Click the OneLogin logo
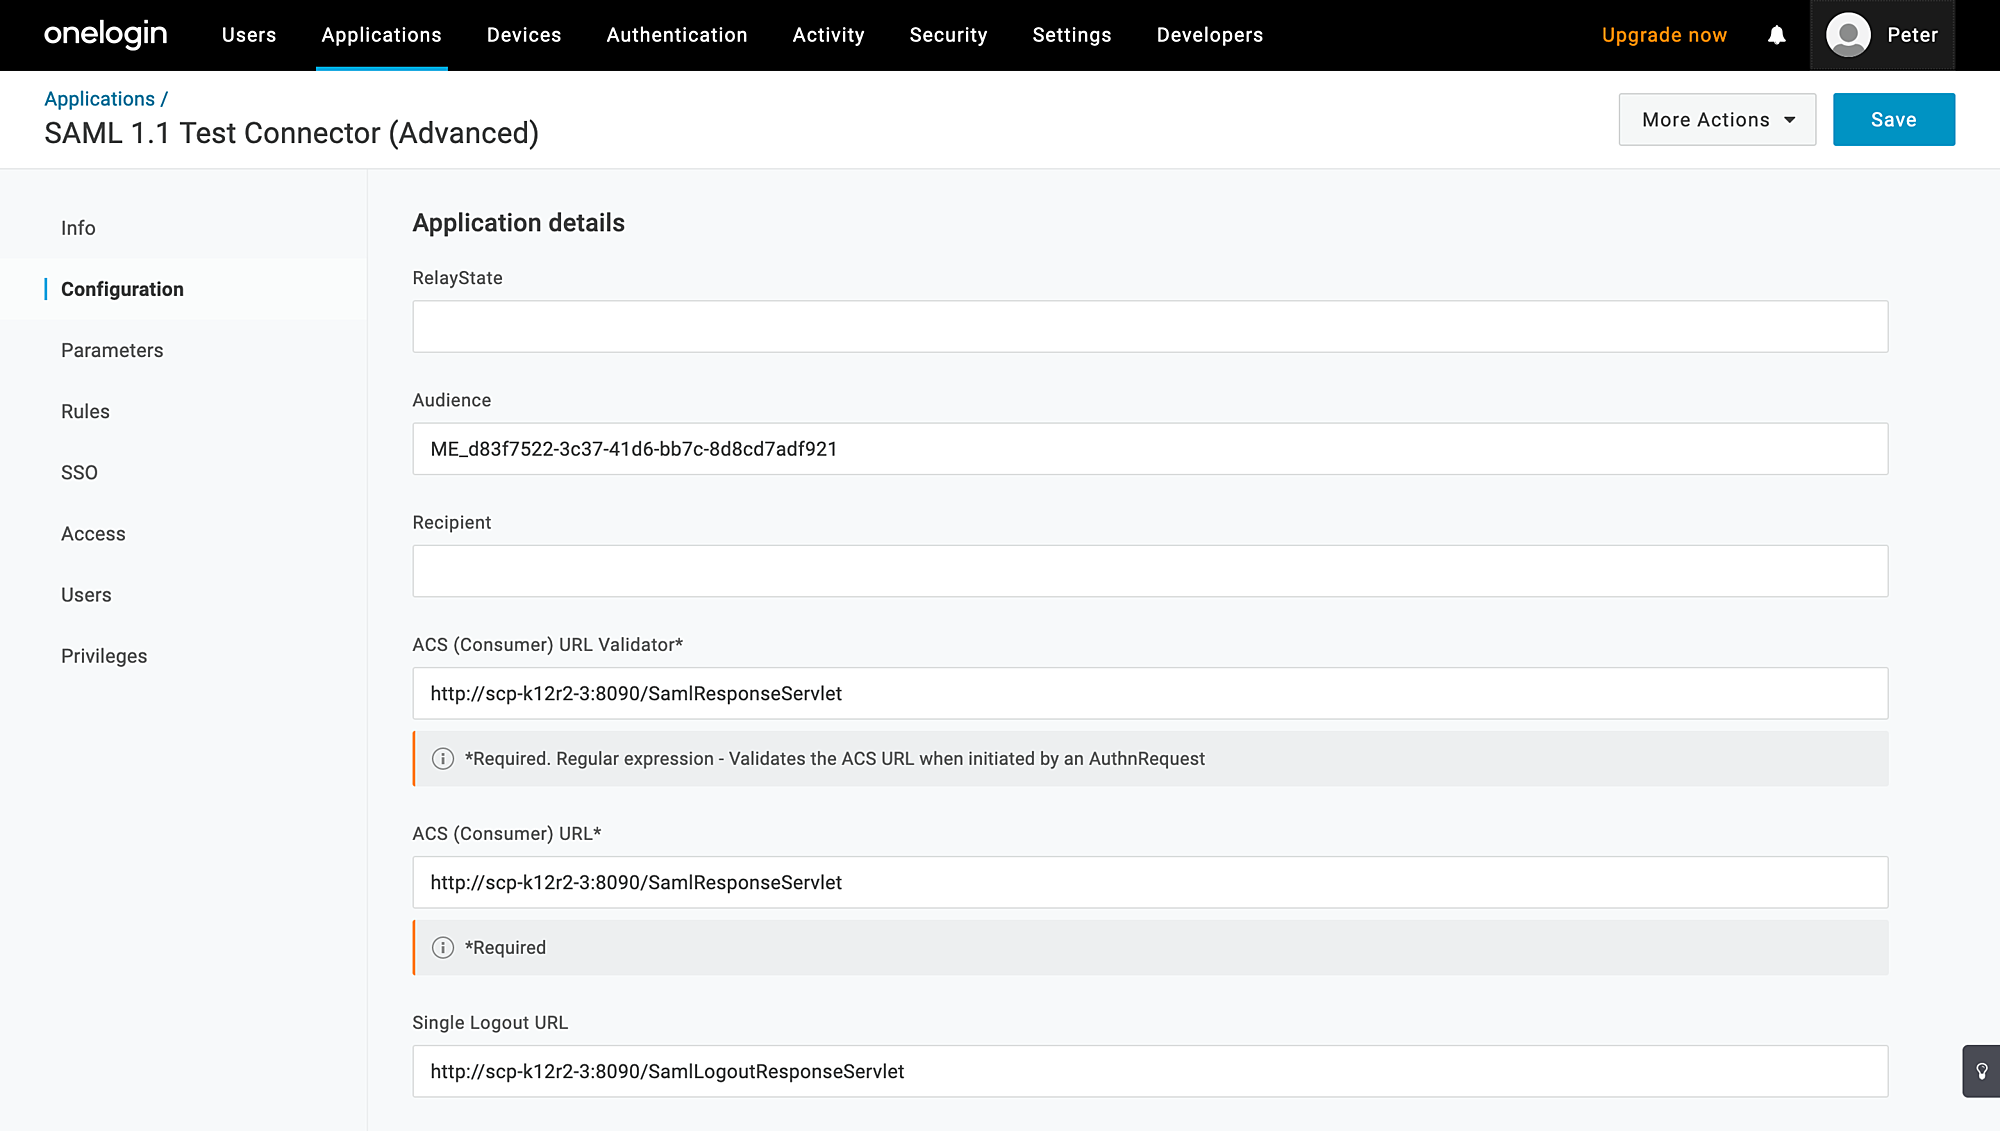 click(x=105, y=35)
